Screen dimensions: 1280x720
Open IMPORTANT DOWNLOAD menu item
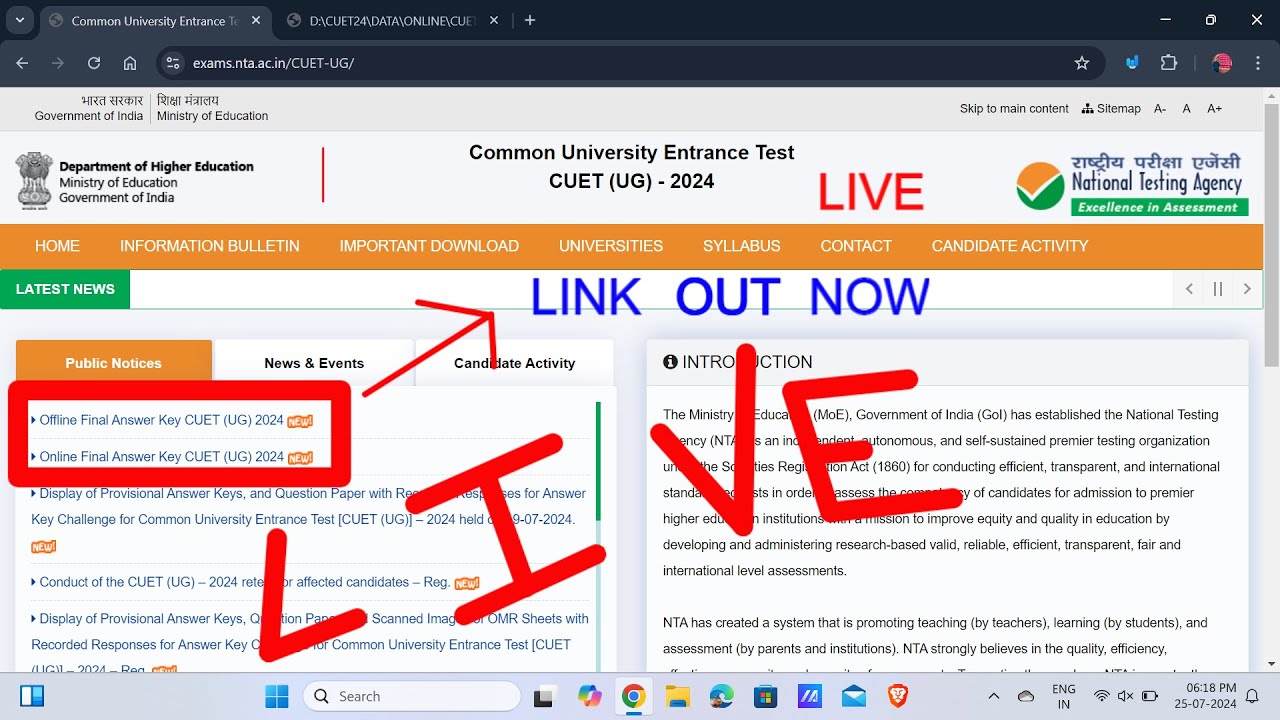tap(429, 246)
